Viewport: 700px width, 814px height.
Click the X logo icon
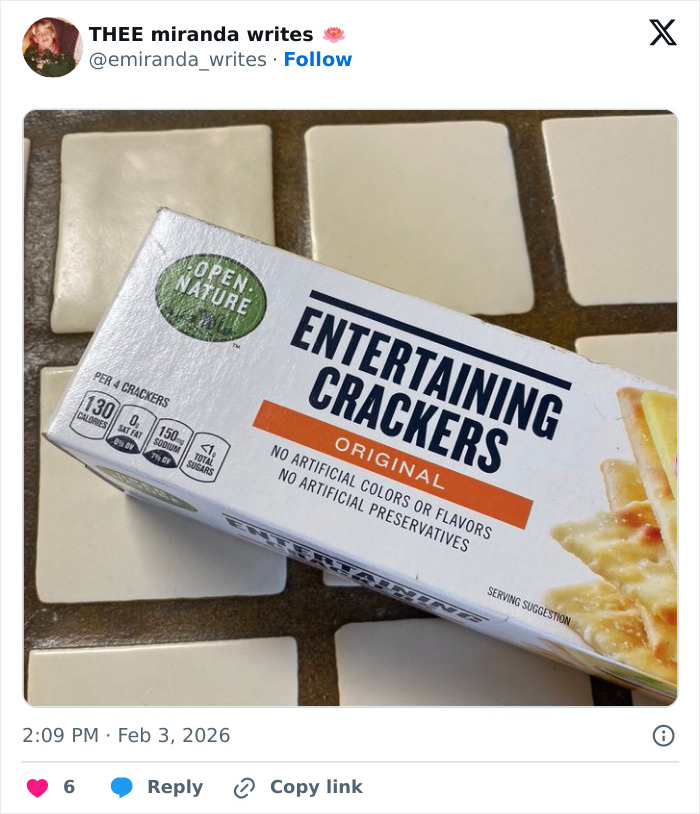[662, 34]
